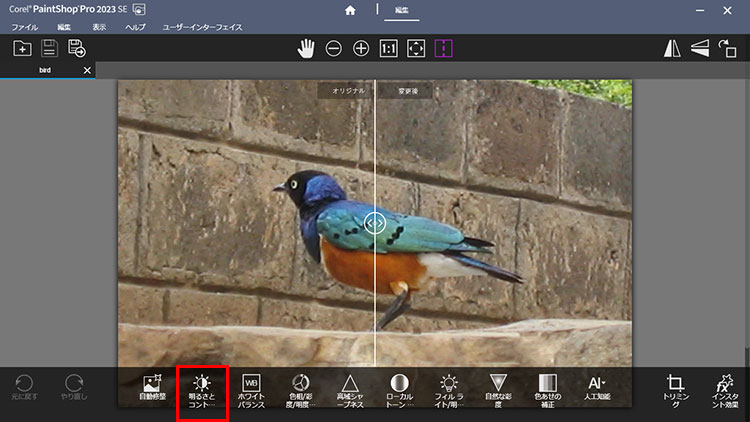
Task: Close the bird document tab
Action: tap(87, 70)
